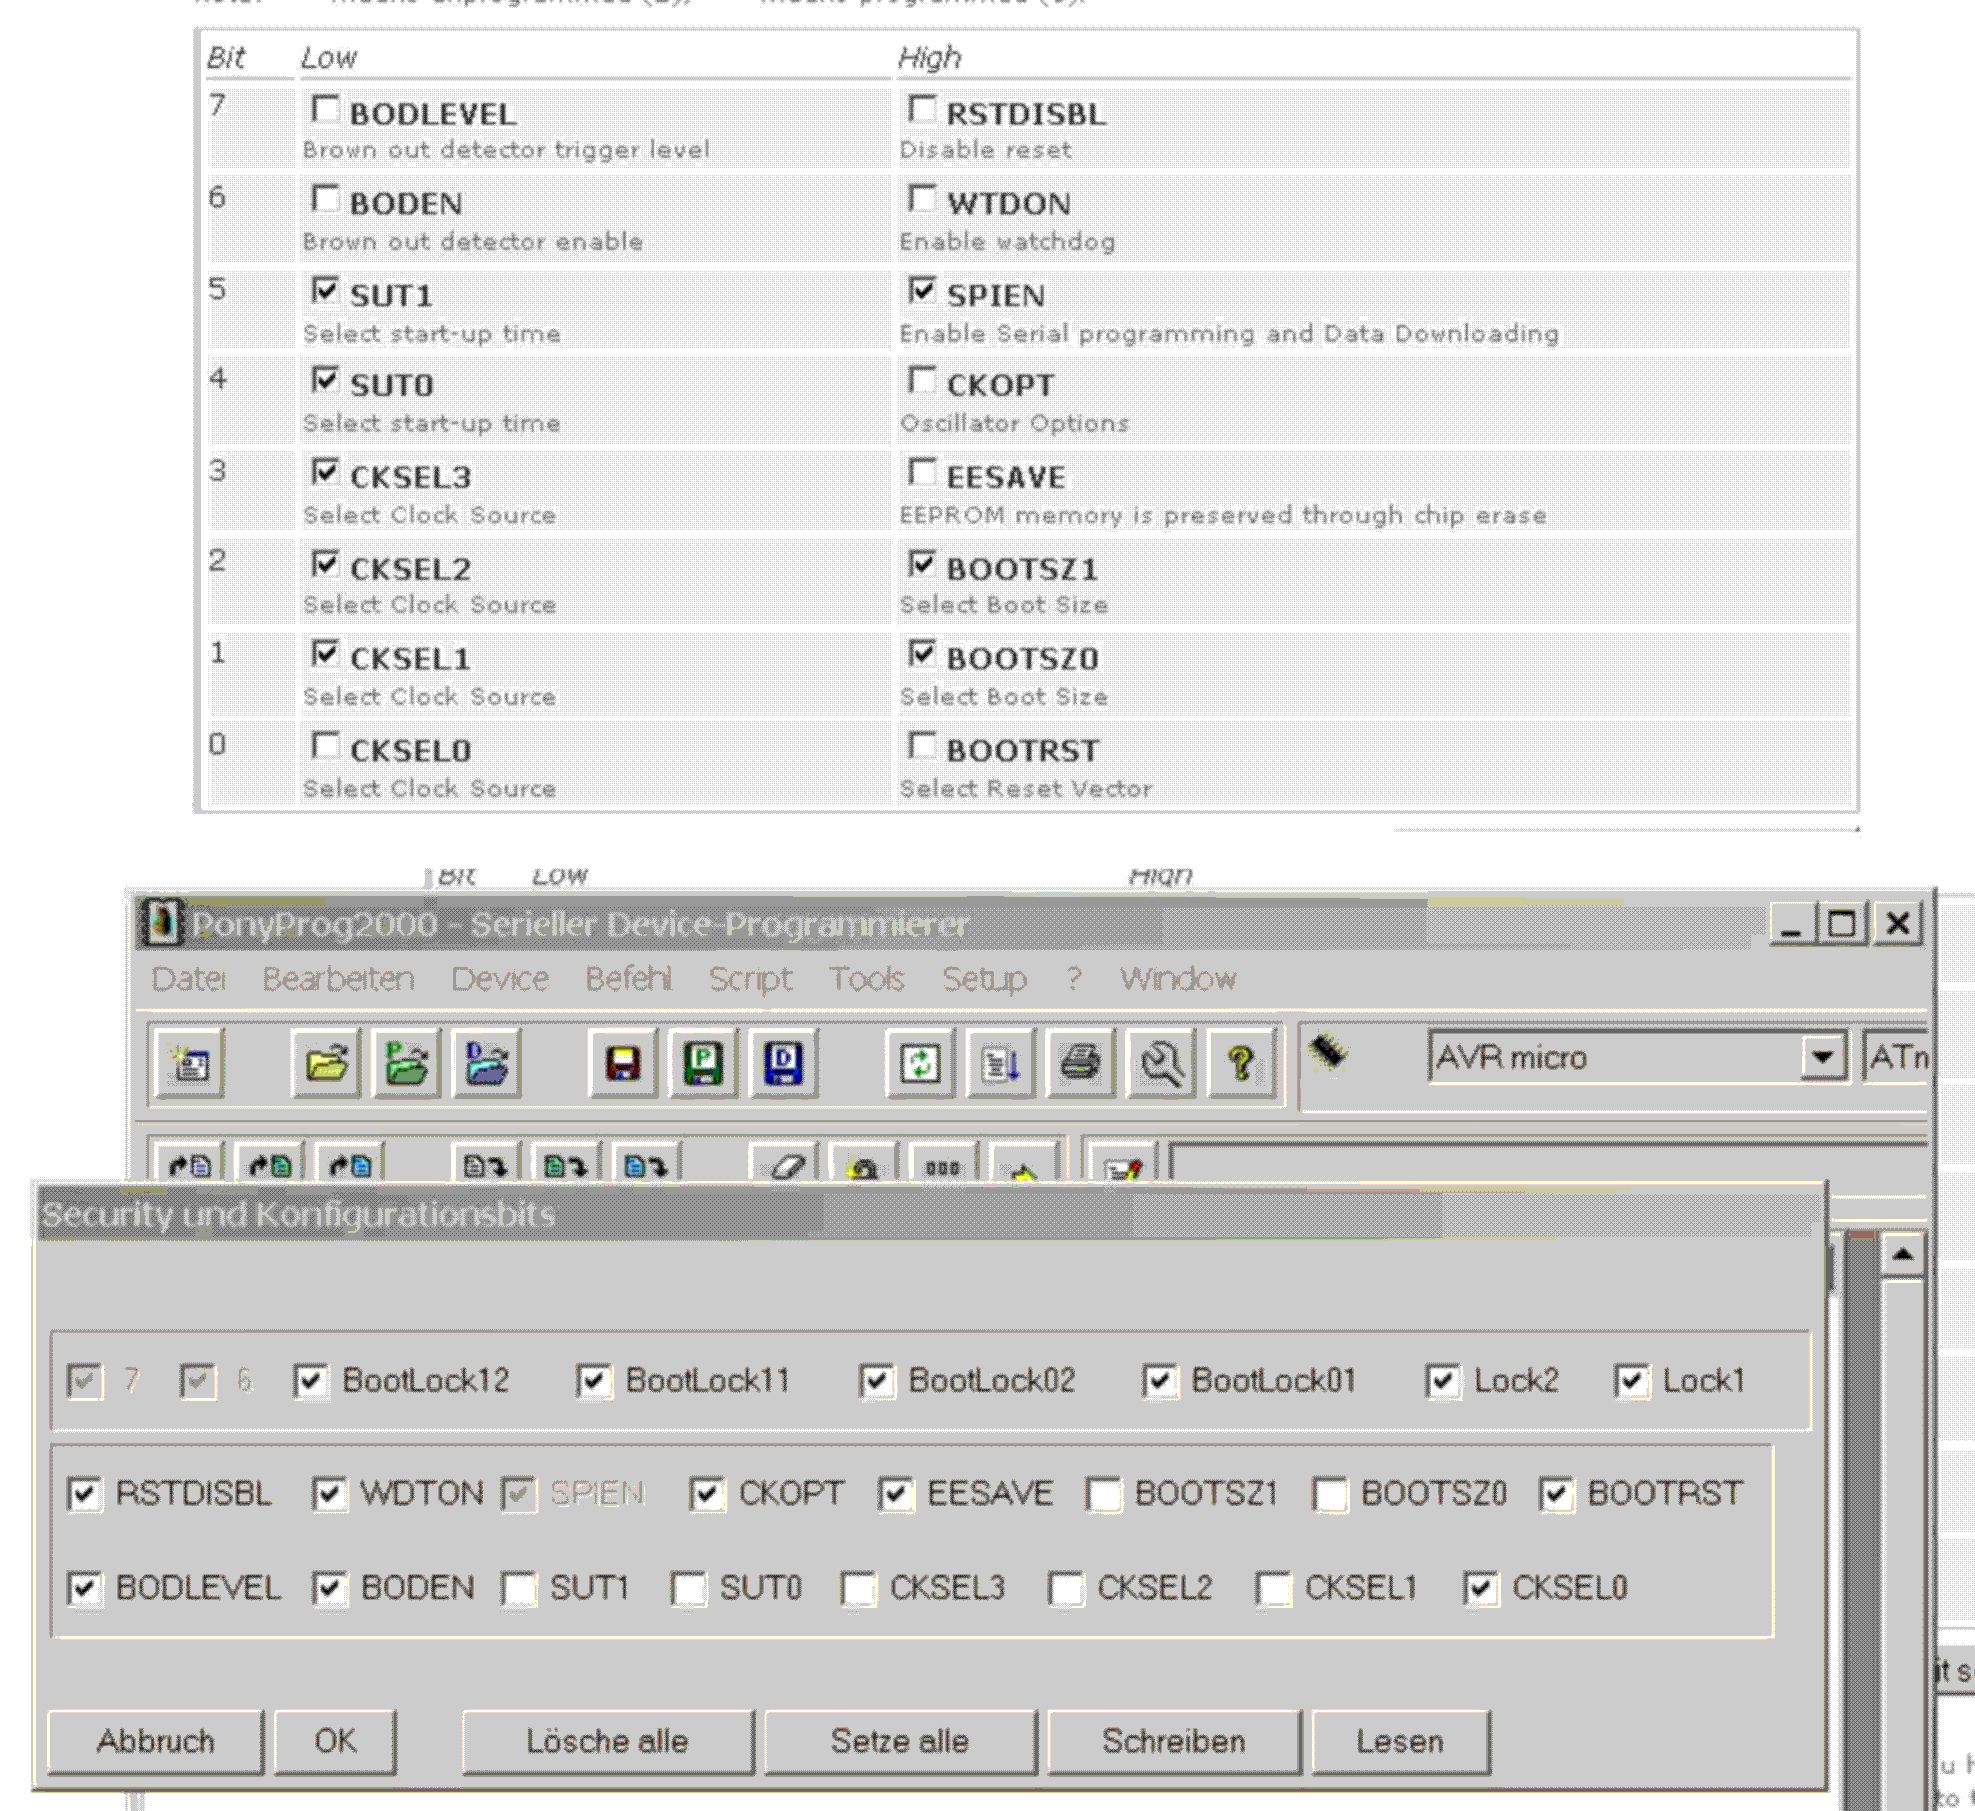
Task: Check the BODLEVEL box in the fuse table
Action: point(325,109)
